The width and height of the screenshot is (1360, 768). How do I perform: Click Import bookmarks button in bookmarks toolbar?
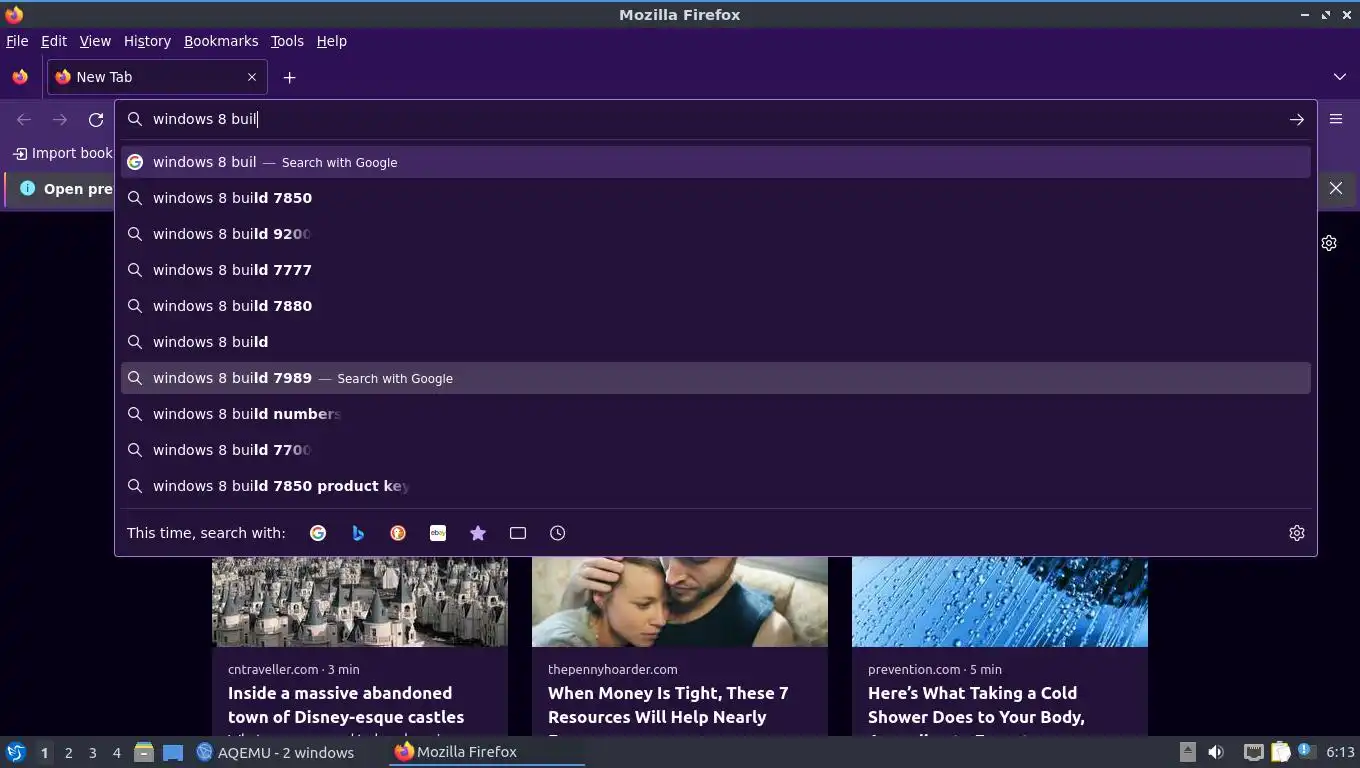click(x=62, y=153)
